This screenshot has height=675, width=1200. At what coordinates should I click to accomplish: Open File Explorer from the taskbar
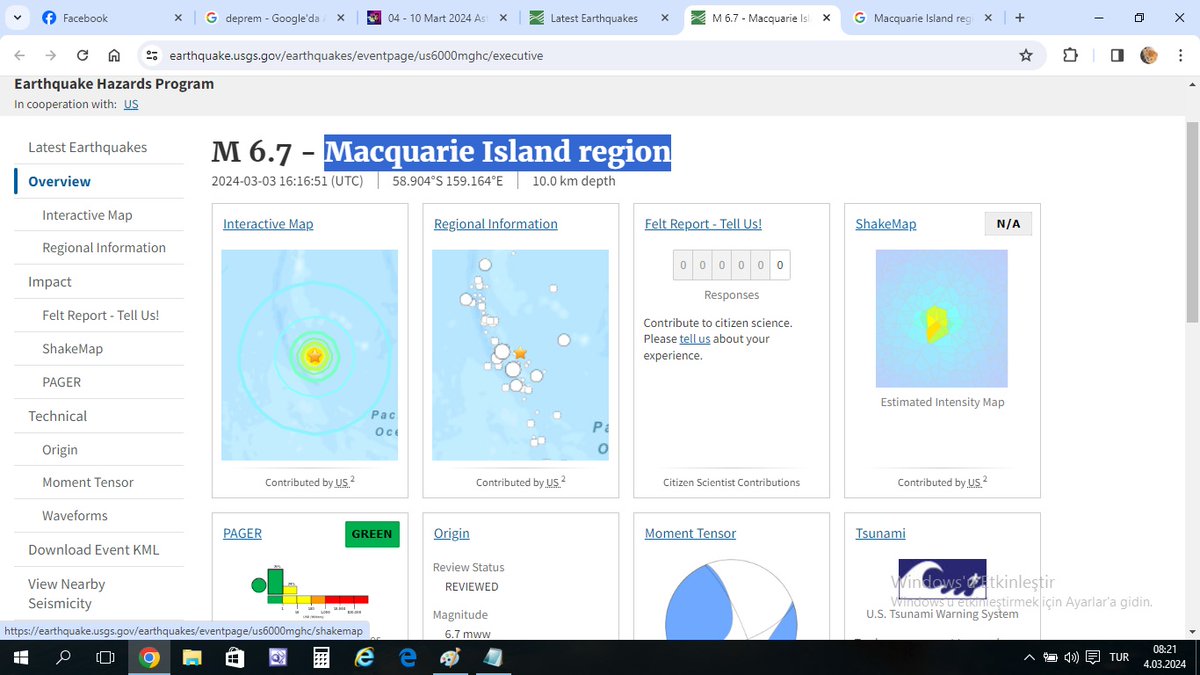point(191,657)
